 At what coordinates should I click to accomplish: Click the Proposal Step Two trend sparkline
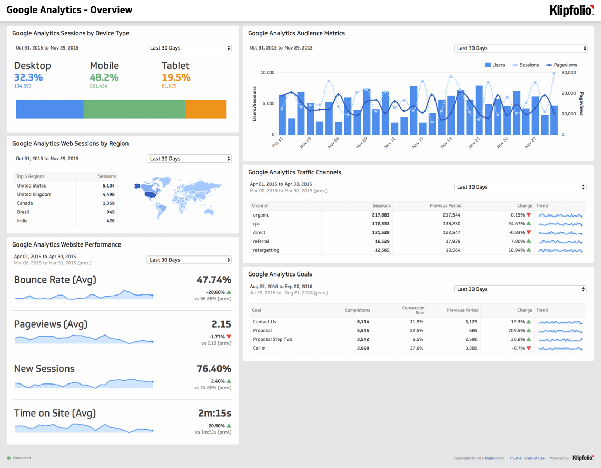pyautogui.click(x=560, y=340)
